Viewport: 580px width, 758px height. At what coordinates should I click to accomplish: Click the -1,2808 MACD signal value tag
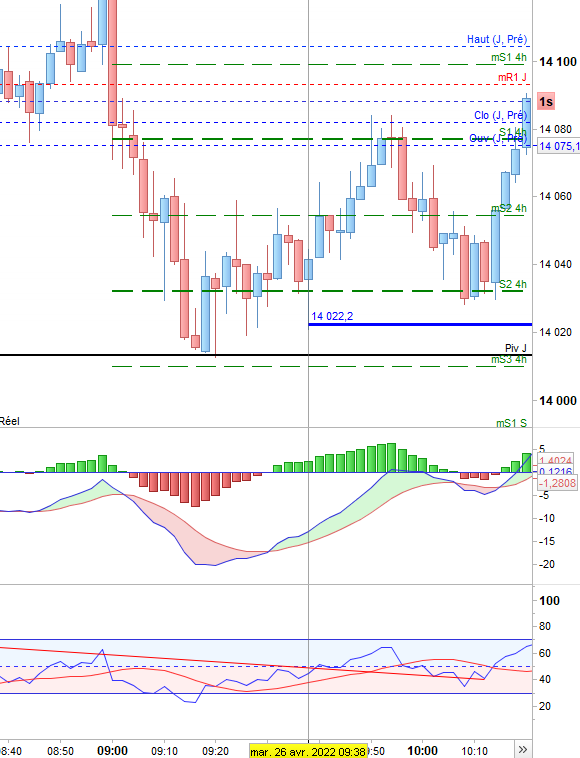pyautogui.click(x=557, y=483)
